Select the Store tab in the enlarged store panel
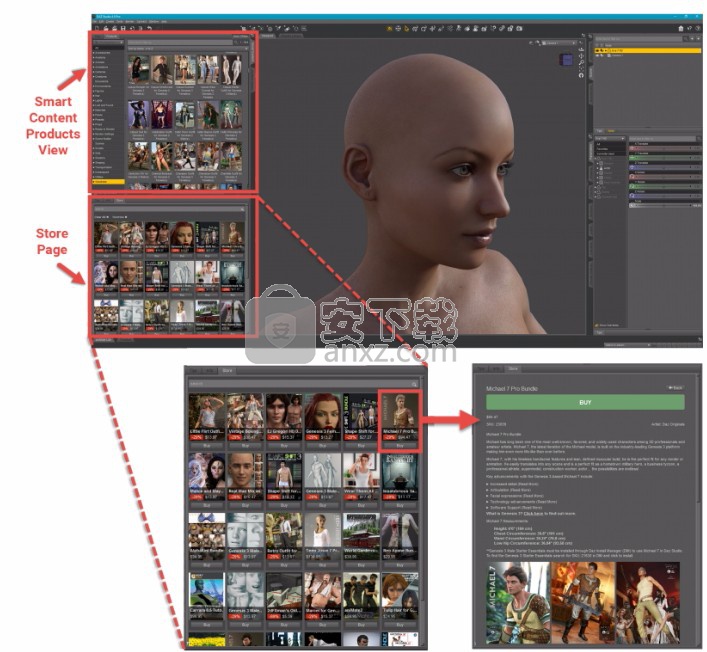Viewport: 707px width, 652px height. 227,371
